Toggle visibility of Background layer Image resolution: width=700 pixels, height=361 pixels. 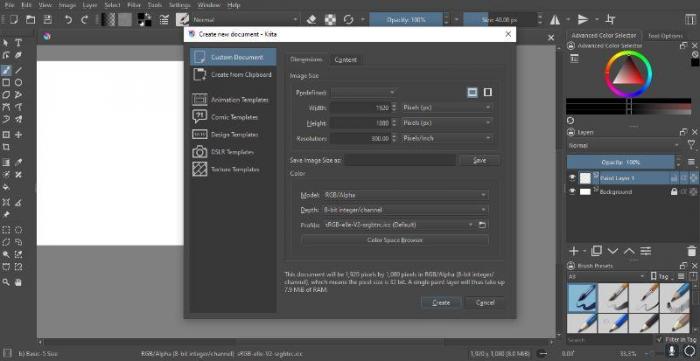tap(572, 191)
